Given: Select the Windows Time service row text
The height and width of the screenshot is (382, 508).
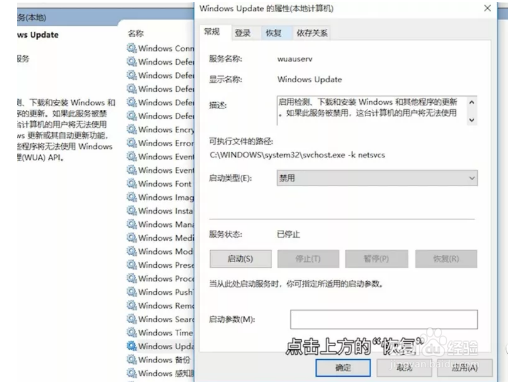Looking at the screenshot, I should [x=166, y=333].
